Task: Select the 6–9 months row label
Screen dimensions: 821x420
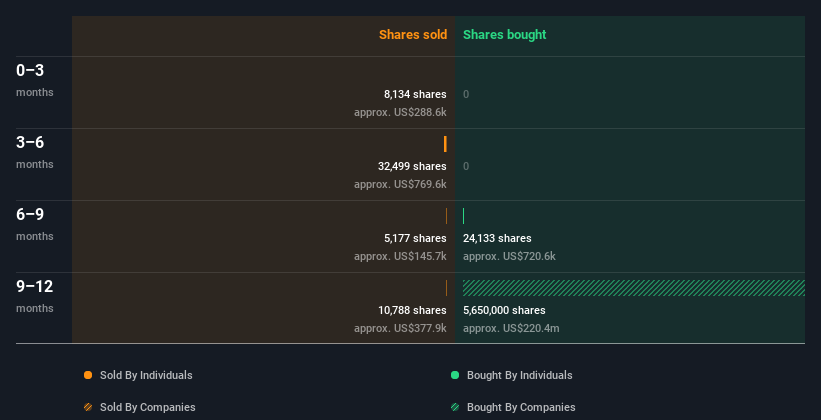Action: [x=31, y=215]
